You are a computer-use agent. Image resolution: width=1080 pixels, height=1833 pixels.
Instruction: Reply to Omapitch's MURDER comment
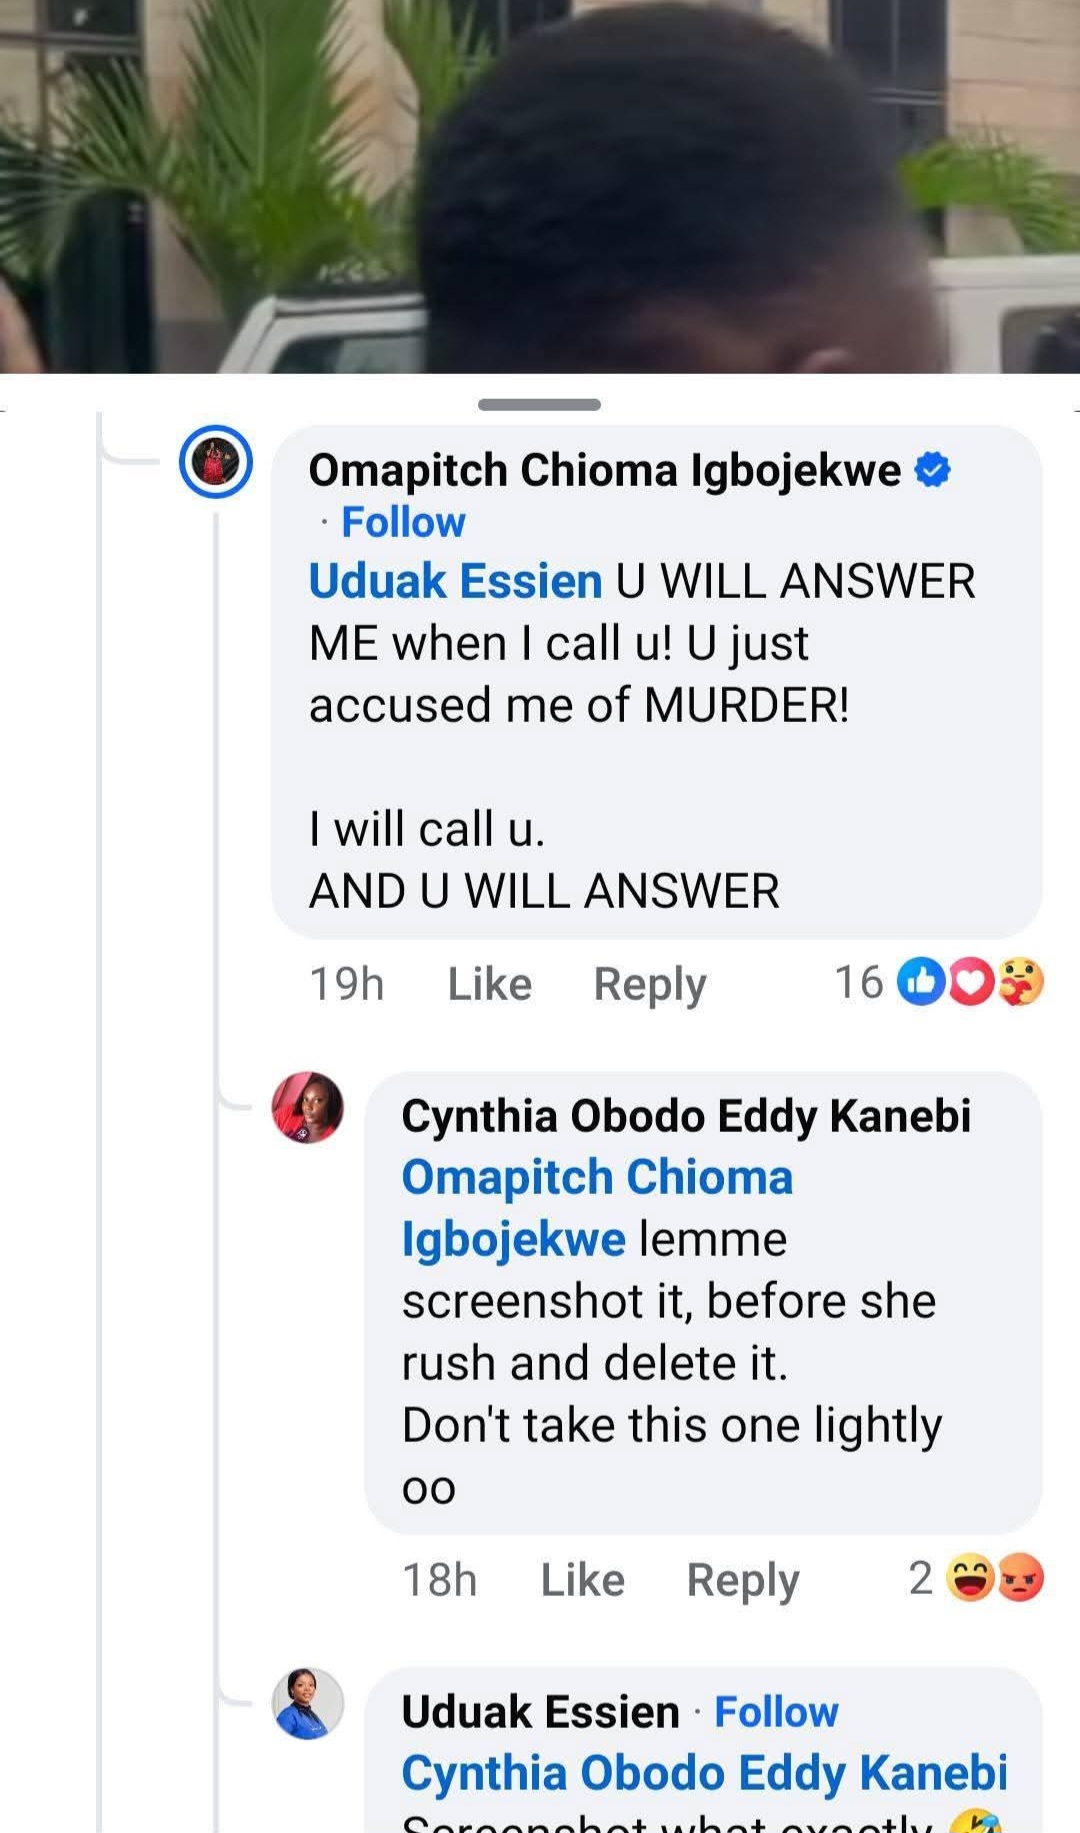[648, 984]
